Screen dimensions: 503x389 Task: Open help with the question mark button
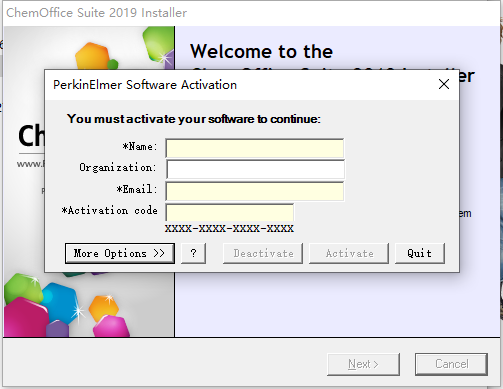193,253
